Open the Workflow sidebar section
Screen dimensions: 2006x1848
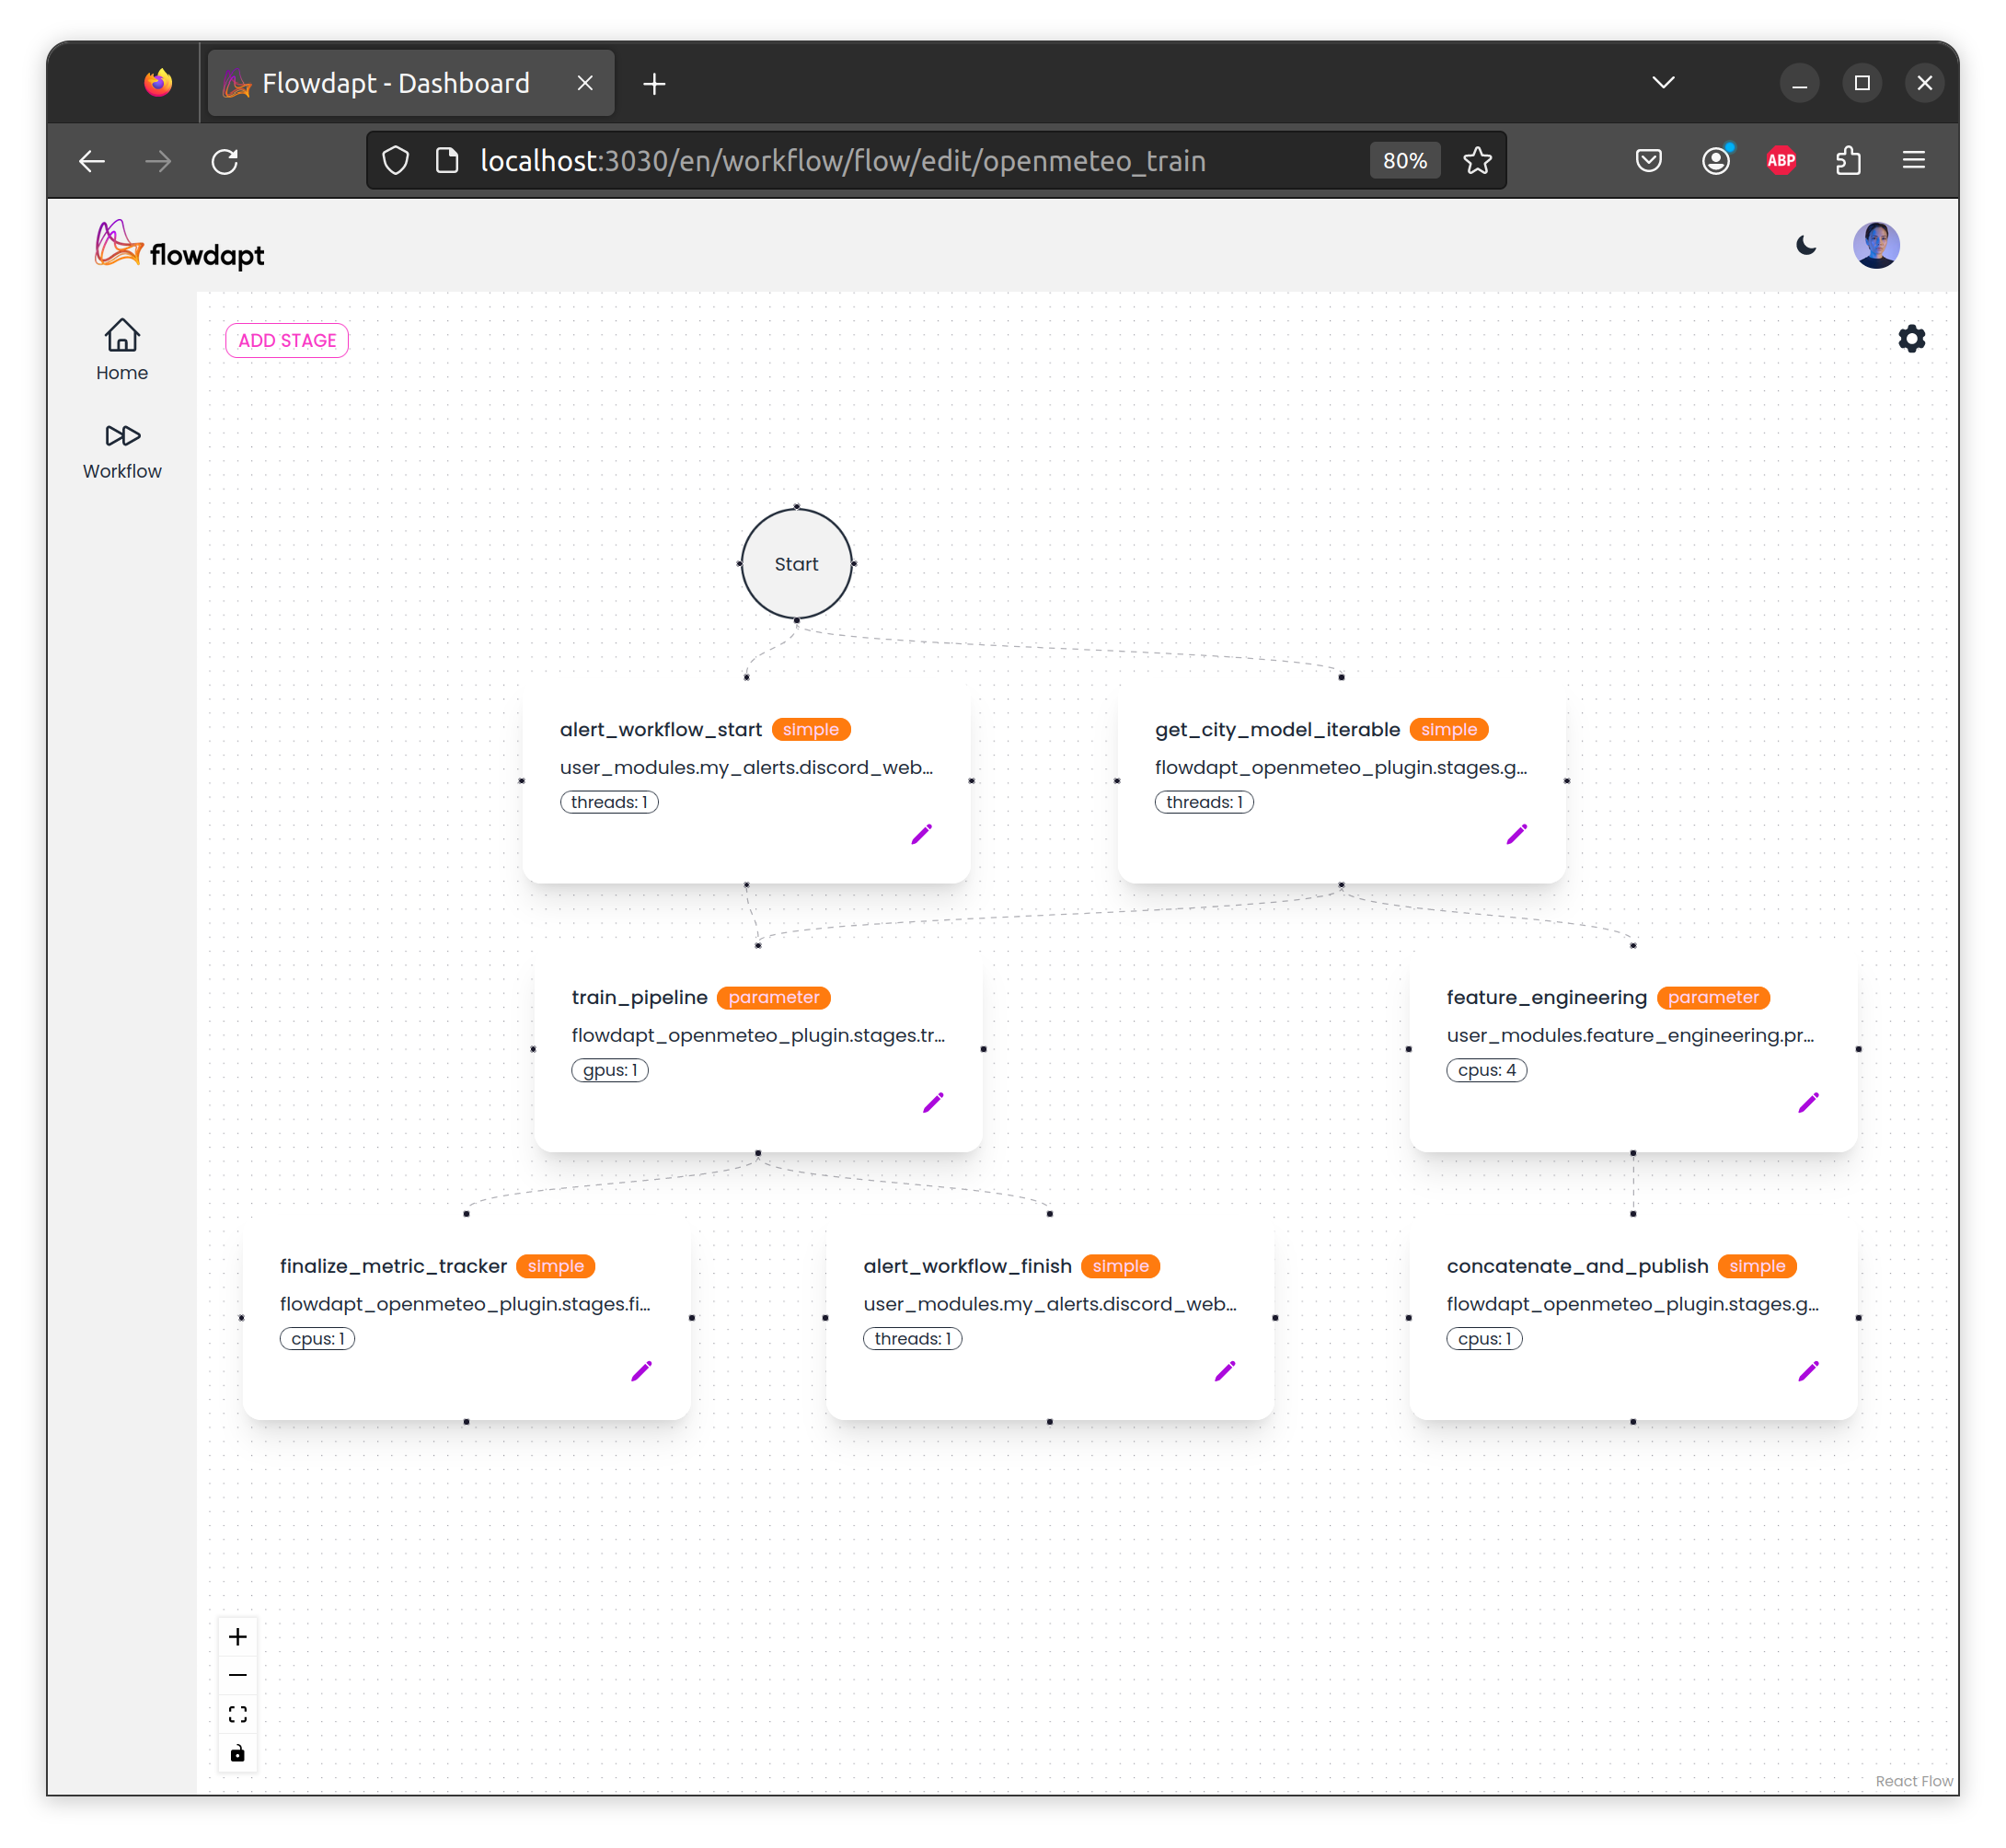point(122,450)
